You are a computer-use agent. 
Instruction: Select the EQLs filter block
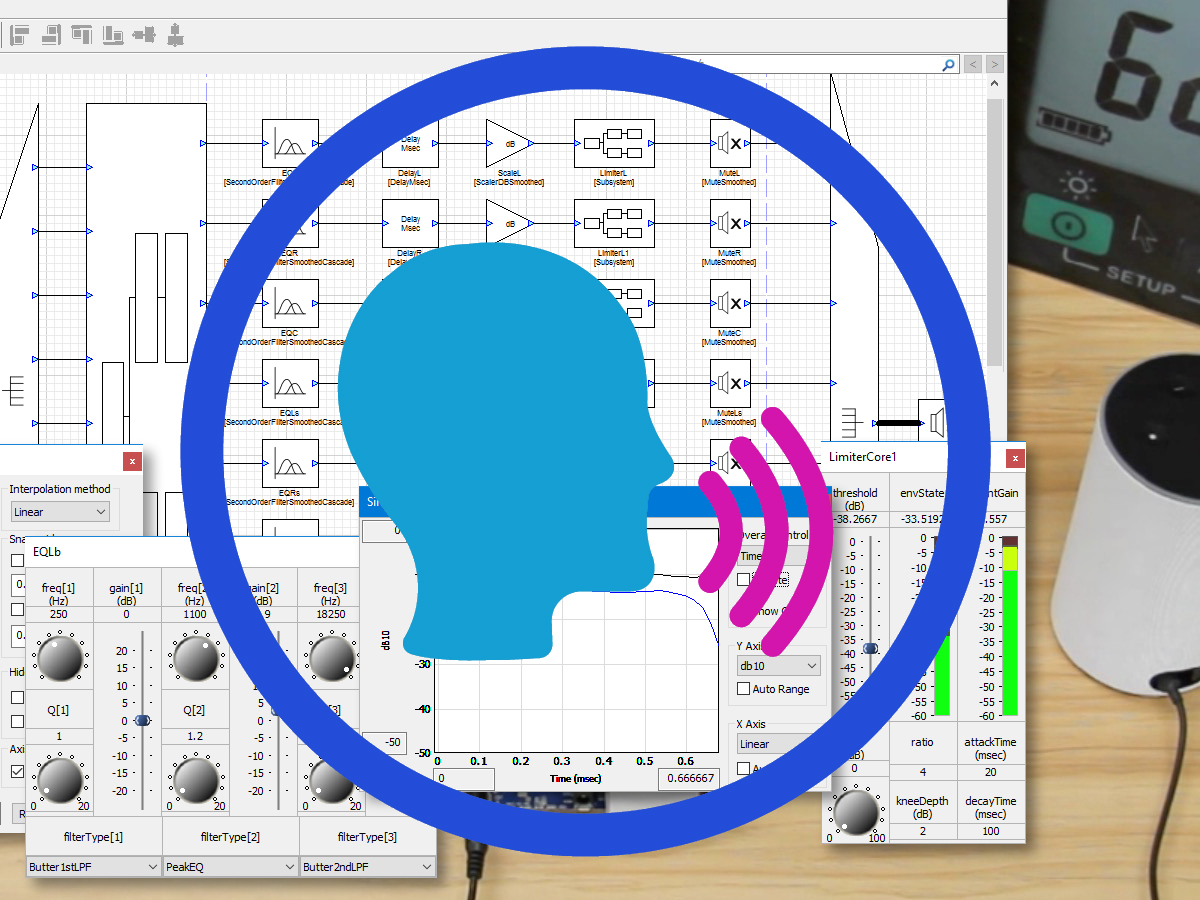pyautogui.click(x=290, y=383)
